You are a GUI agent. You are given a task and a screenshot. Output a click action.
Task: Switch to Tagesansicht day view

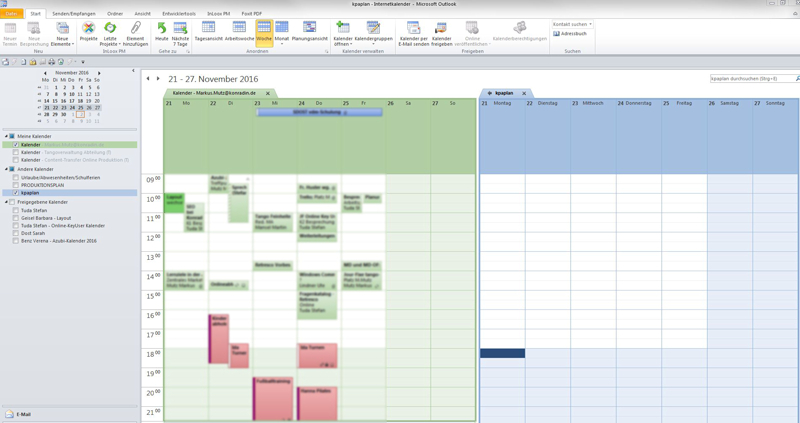click(208, 31)
